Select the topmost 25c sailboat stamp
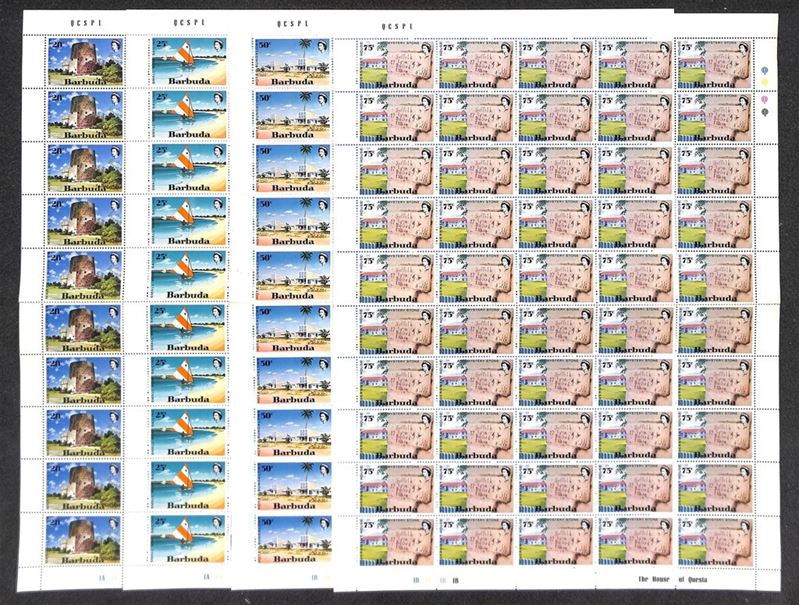This screenshot has width=799, height=605. tap(189, 61)
